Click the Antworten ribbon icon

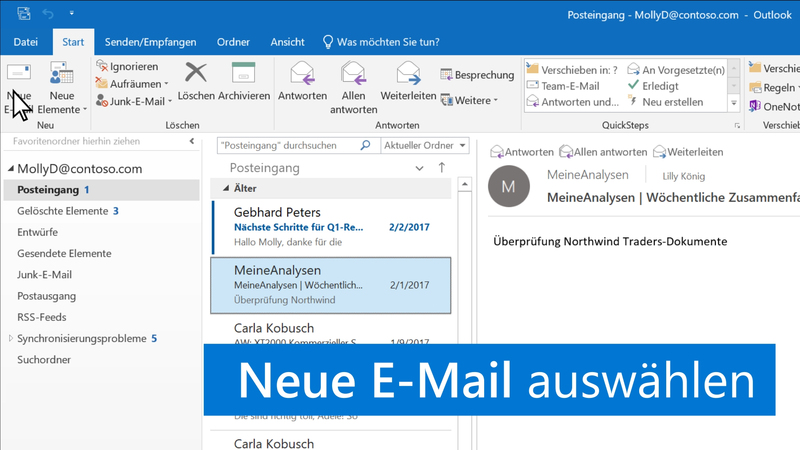pyautogui.click(x=302, y=73)
